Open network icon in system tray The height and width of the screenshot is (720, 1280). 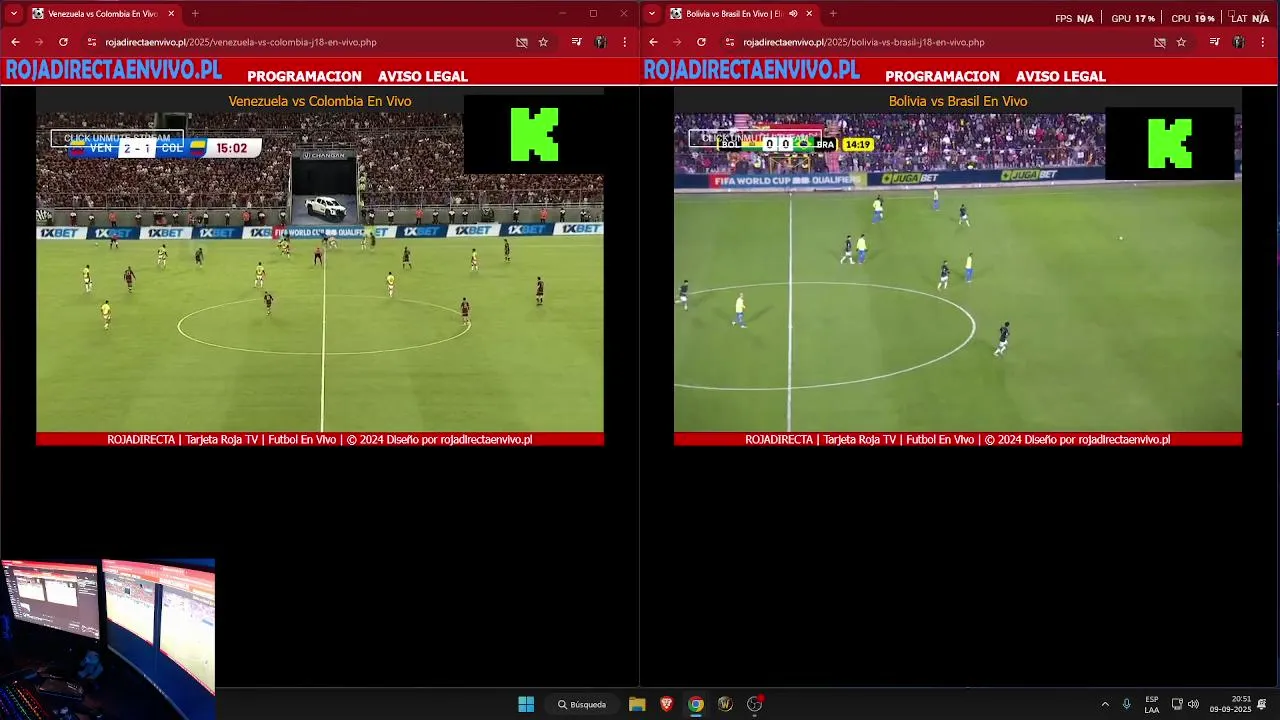[1177, 704]
